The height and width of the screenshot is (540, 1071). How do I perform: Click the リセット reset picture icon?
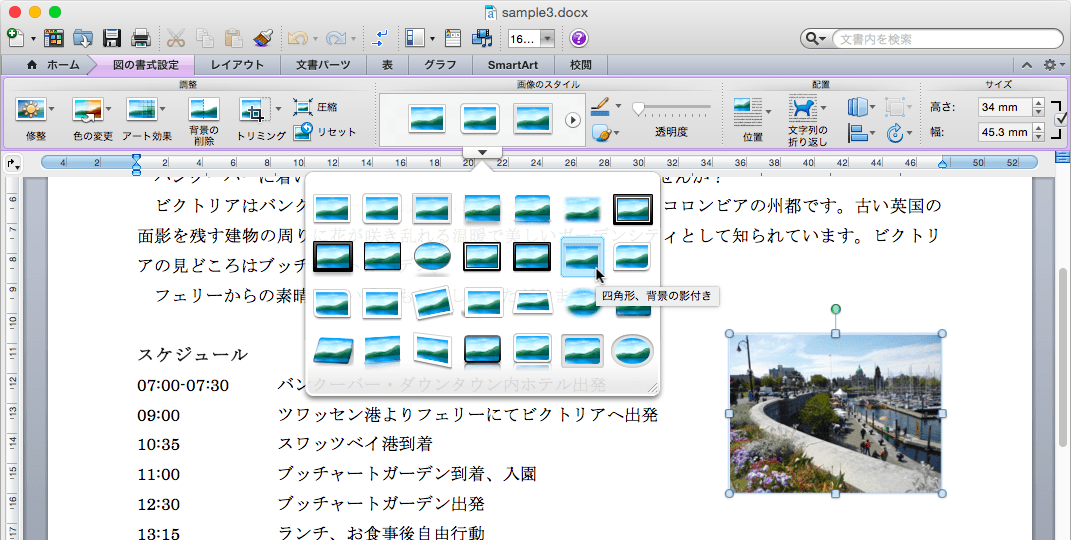click(303, 132)
